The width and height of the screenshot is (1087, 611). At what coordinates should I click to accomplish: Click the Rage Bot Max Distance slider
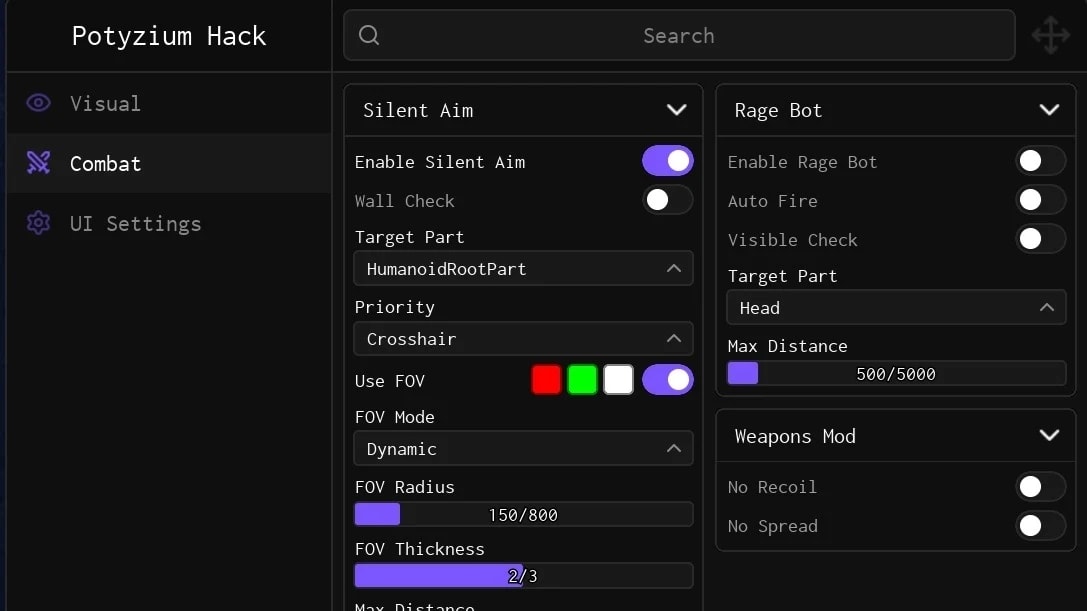(896, 373)
